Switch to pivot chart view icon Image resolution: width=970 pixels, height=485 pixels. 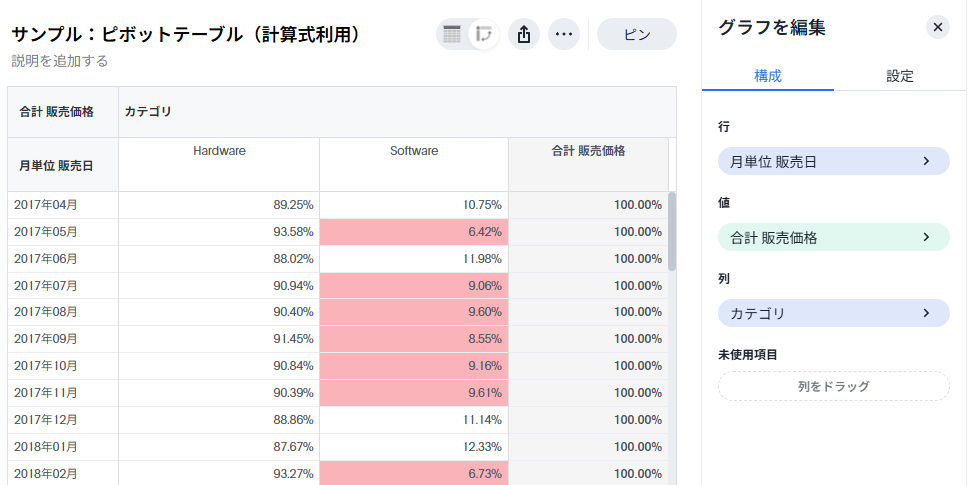pos(484,34)
